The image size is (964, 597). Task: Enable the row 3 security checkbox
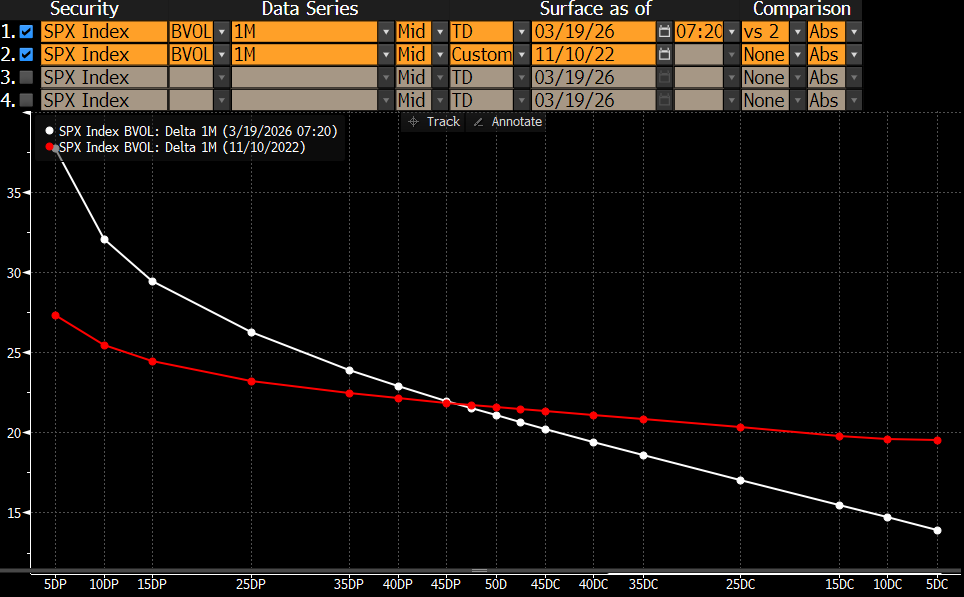click(26, 77)
